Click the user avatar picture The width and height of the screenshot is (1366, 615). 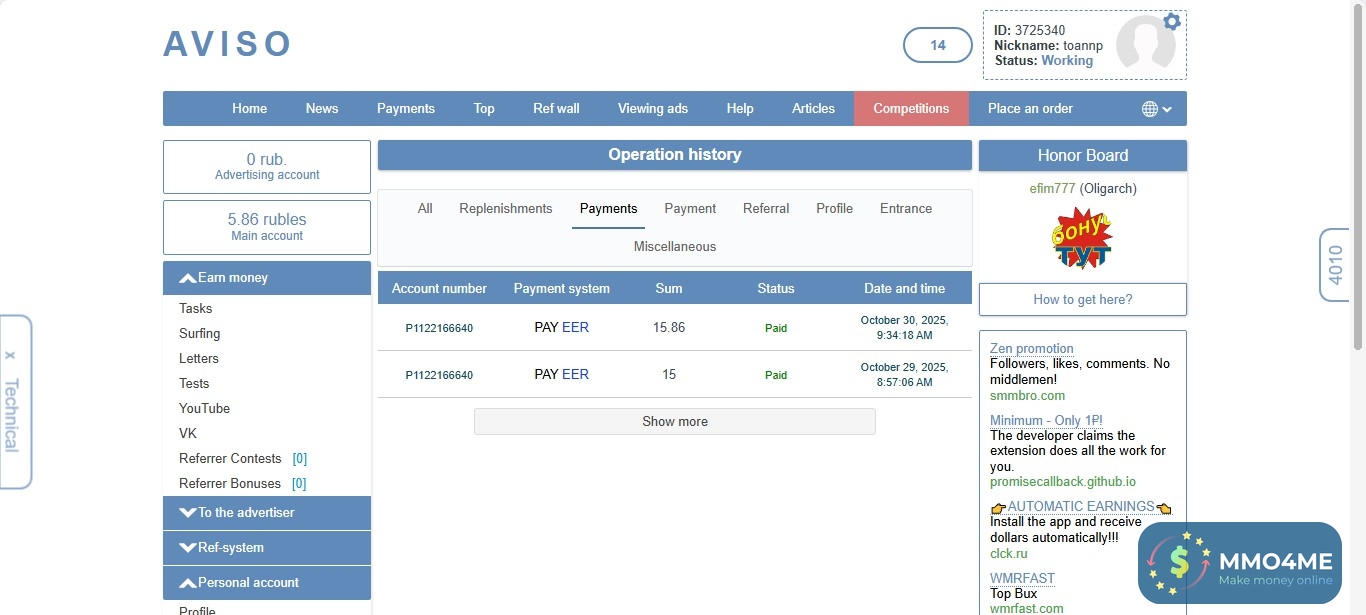pos(1145,44)
